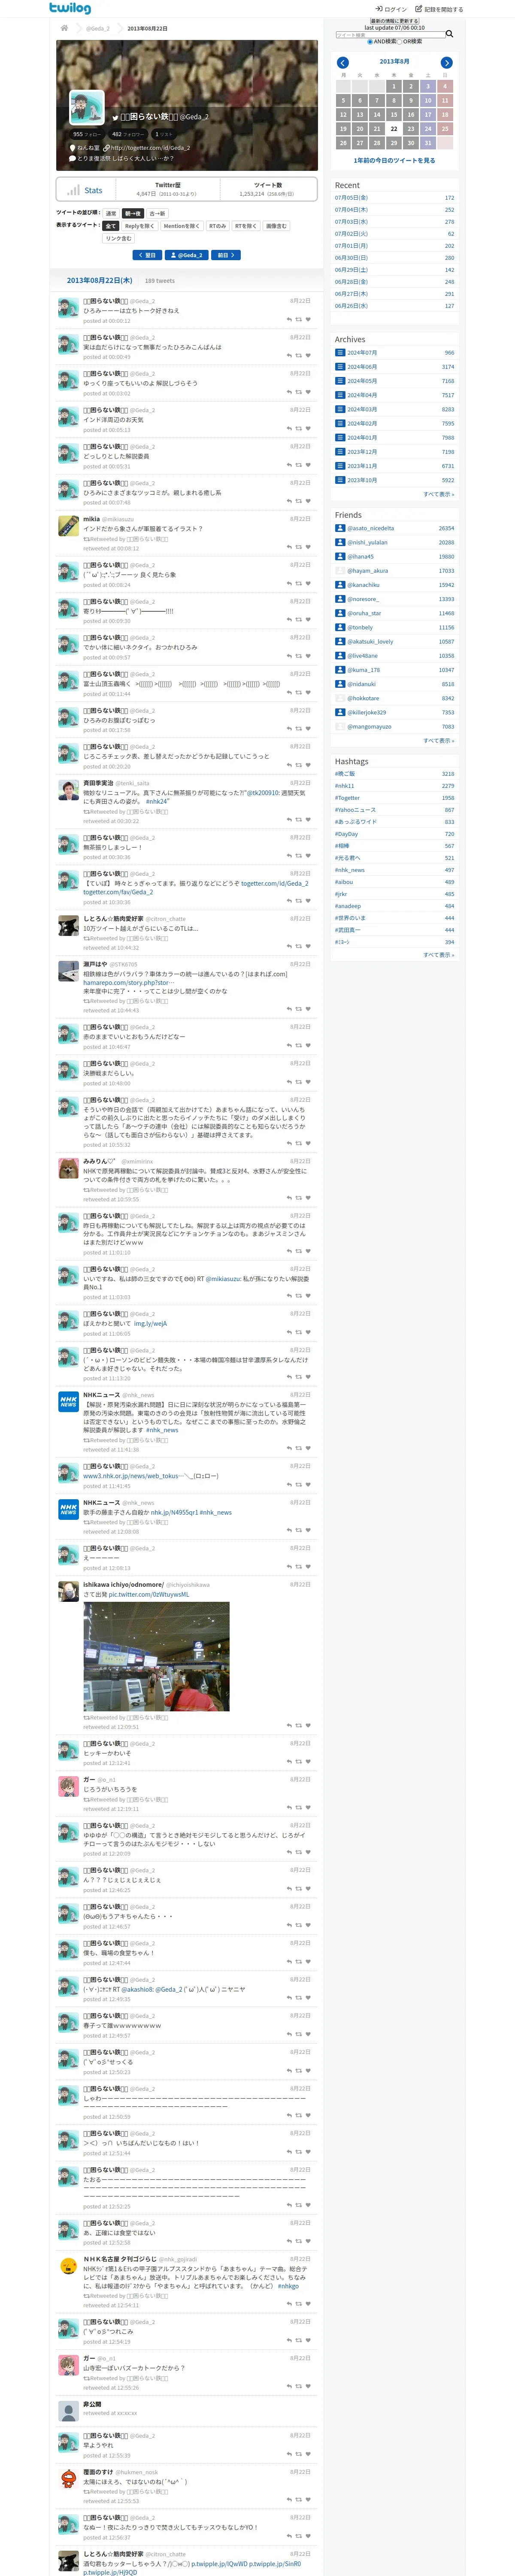Click the 最新の情報に更新する button
515x2576 pixels.
coord(394,21)
